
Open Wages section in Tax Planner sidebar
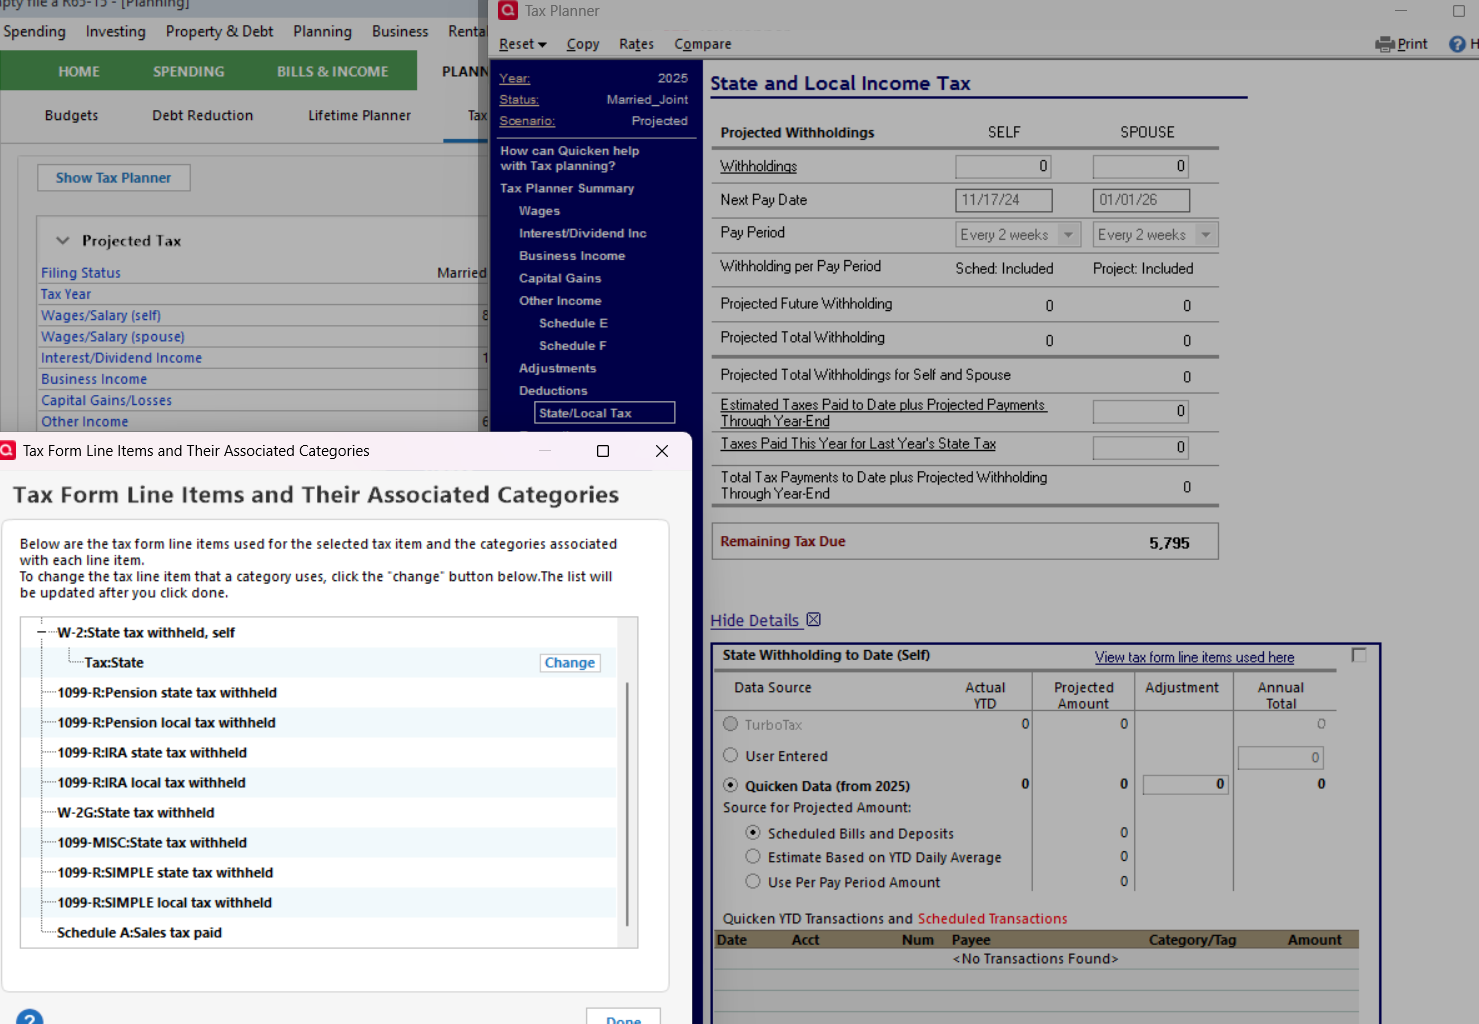point(539,211)
